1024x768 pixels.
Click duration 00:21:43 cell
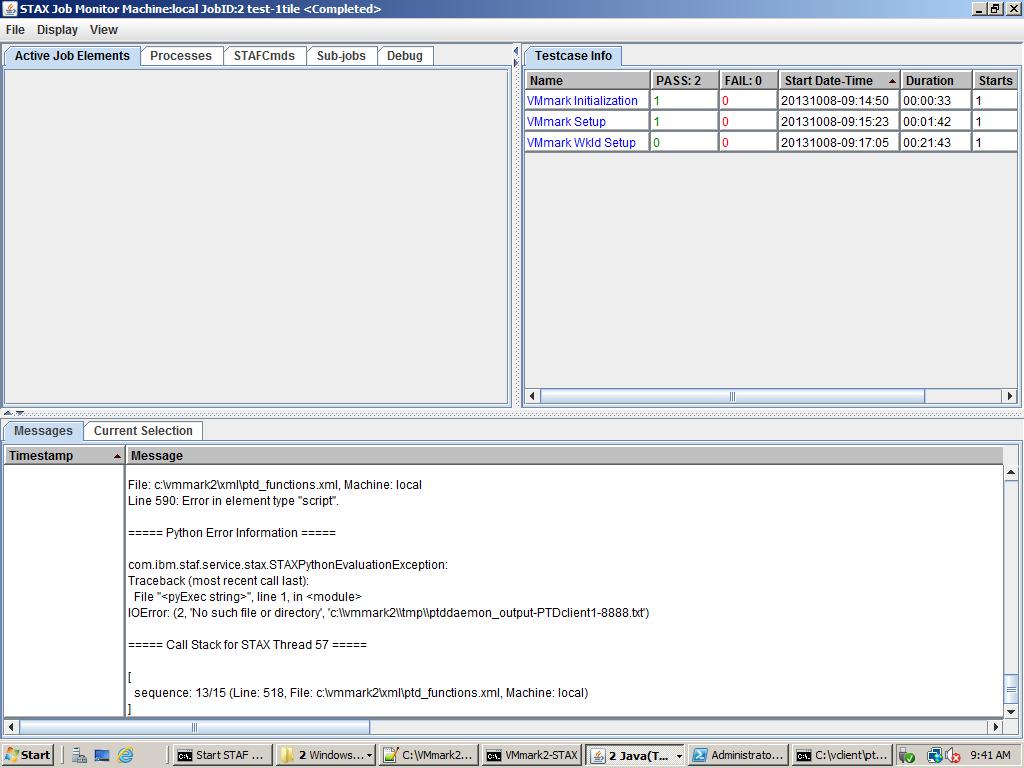pos(935,142)
